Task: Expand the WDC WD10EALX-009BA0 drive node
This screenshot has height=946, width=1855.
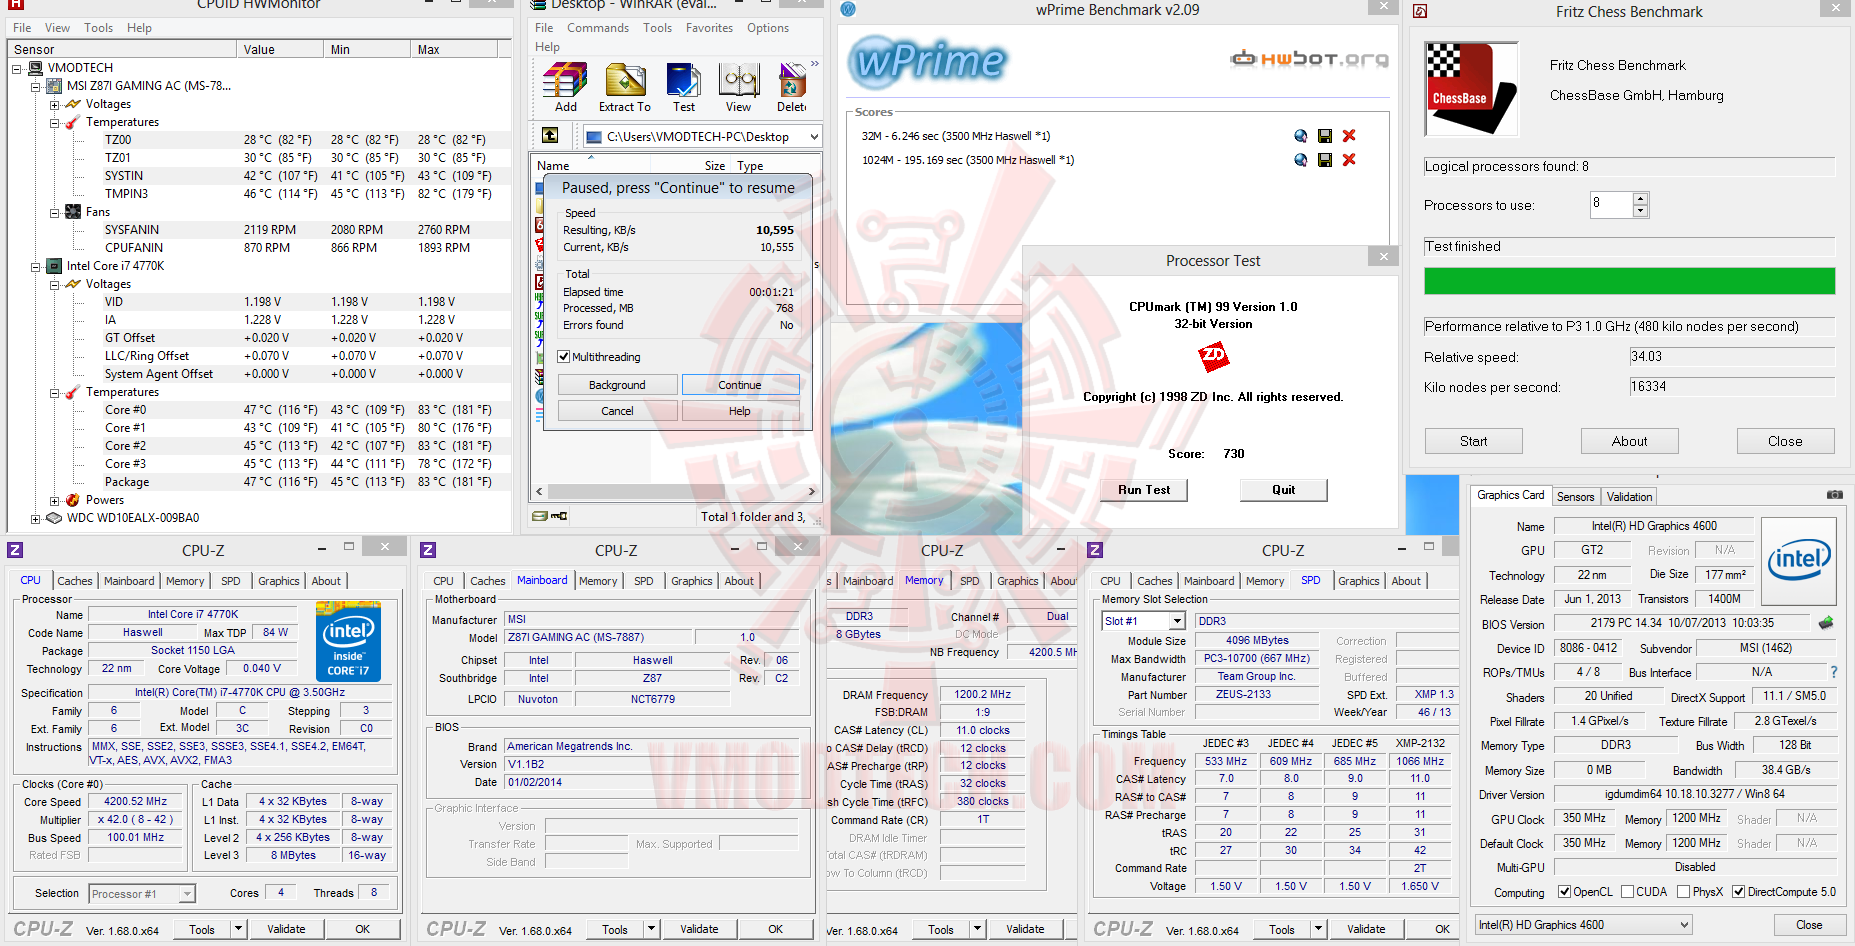Action: [35, 518]
